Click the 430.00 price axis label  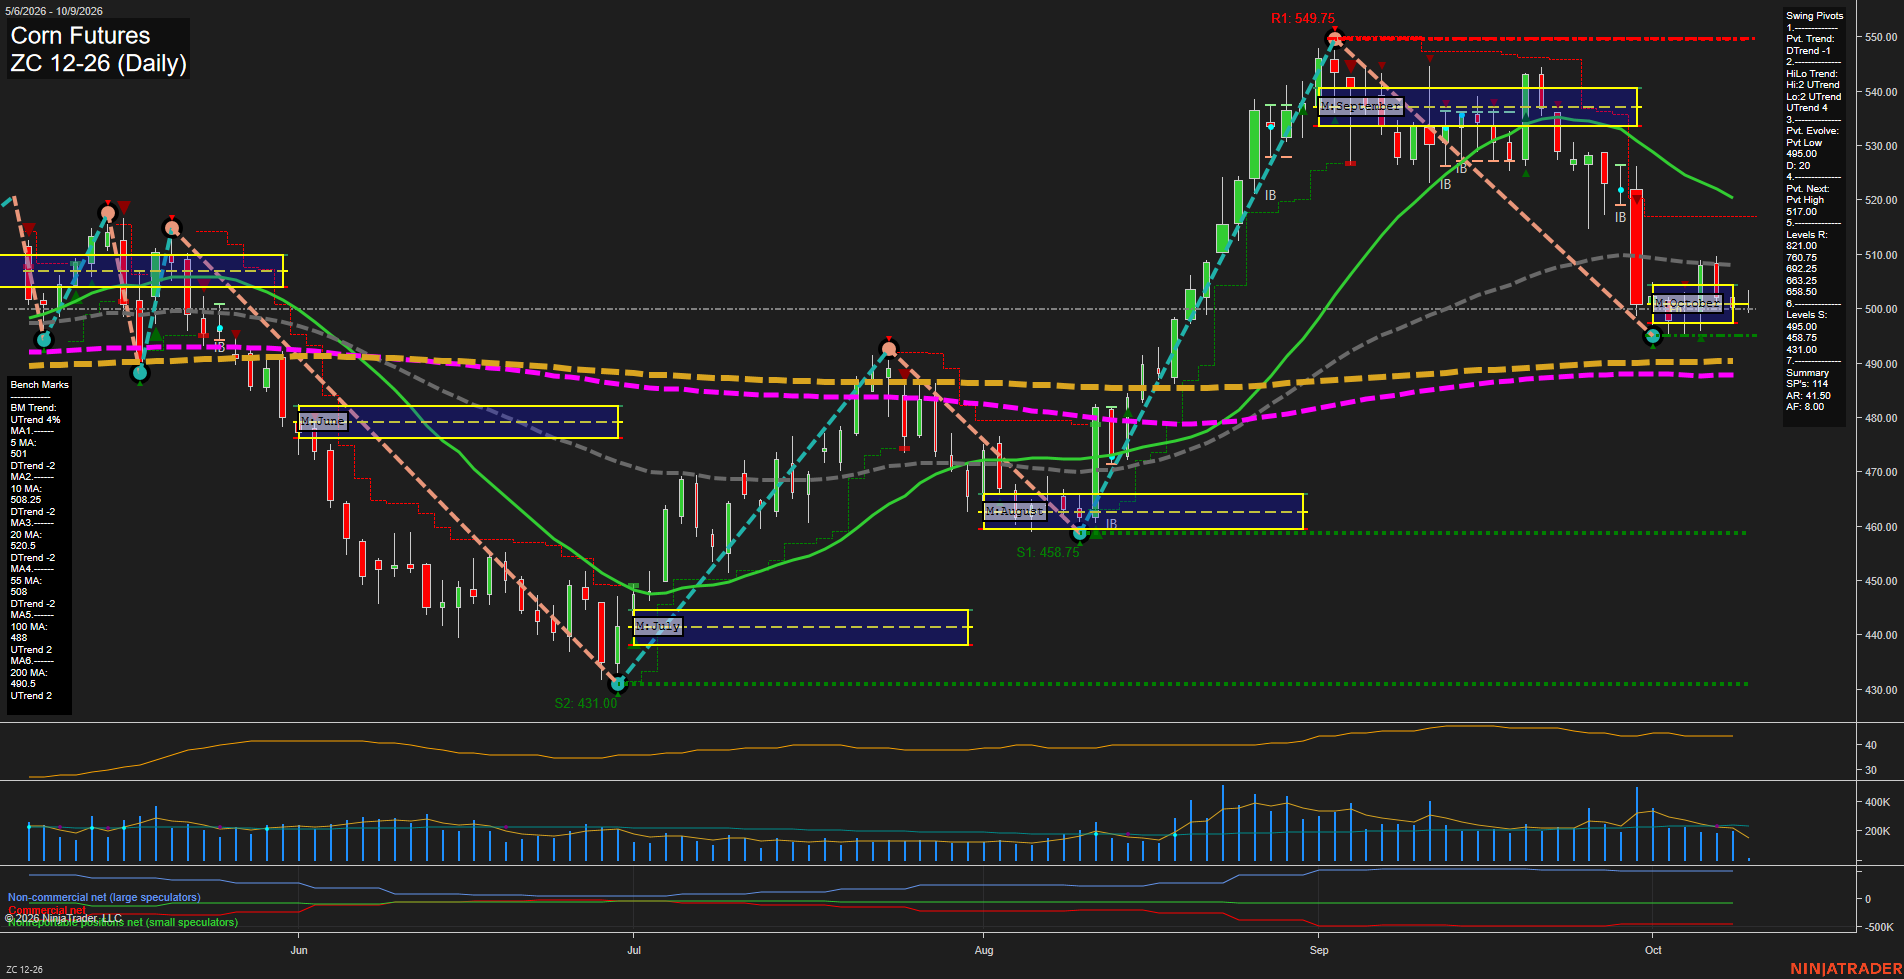1881,690
